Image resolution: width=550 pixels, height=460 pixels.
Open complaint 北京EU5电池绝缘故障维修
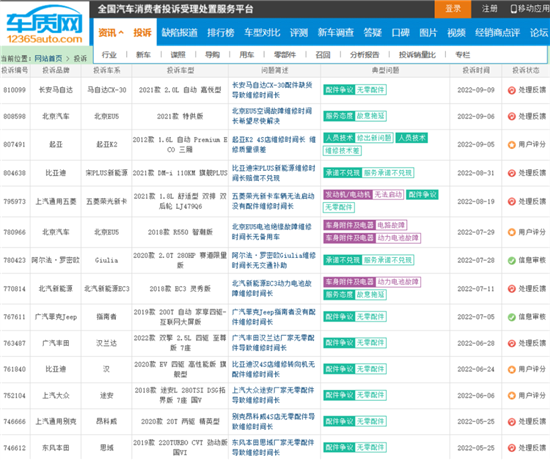pos(271,232)
